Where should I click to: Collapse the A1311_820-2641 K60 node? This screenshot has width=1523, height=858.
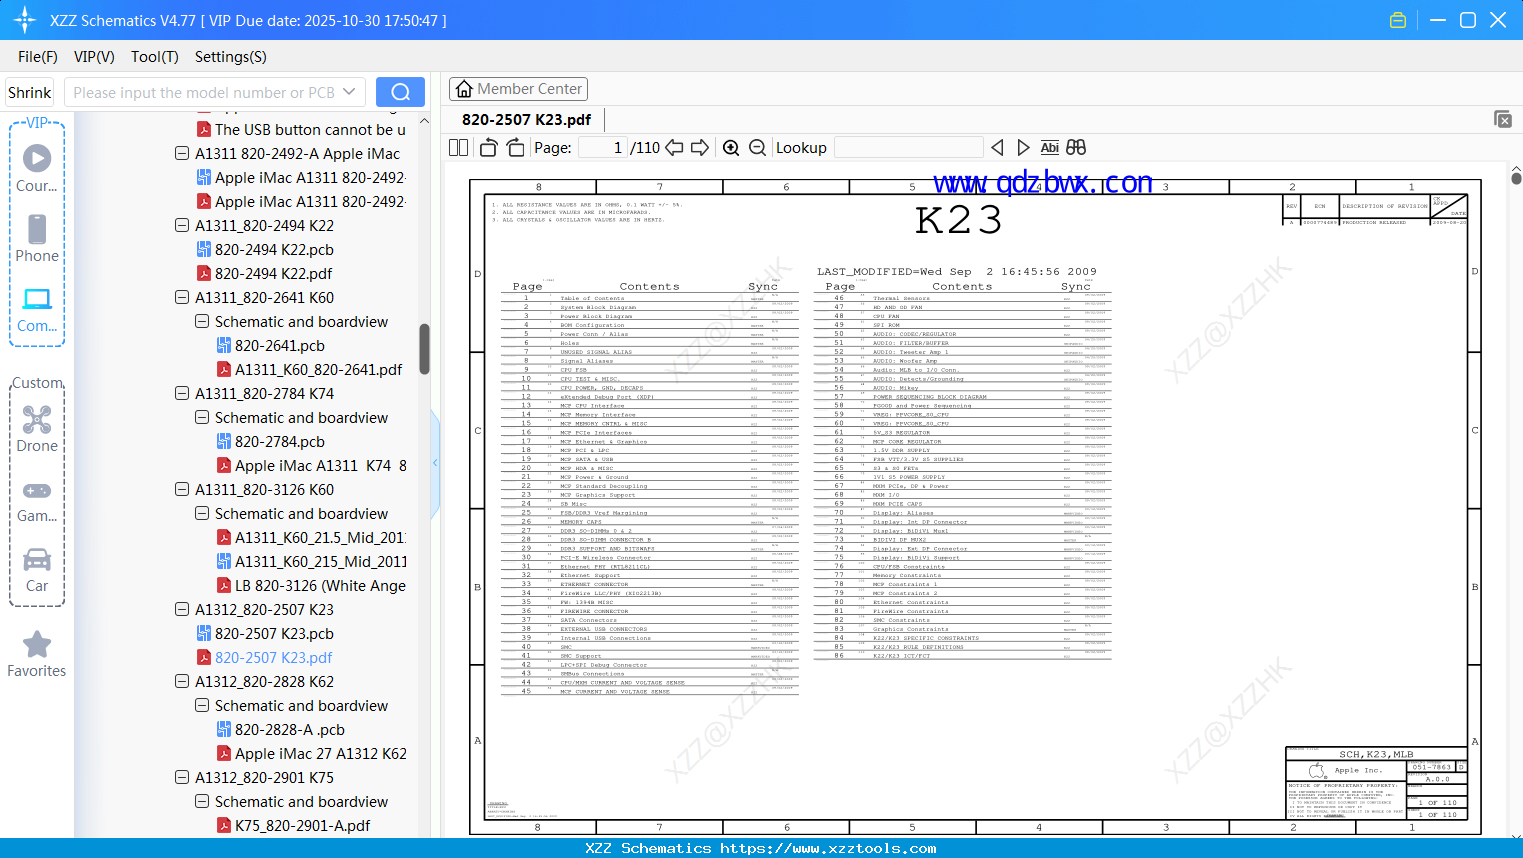click(182, 298)
